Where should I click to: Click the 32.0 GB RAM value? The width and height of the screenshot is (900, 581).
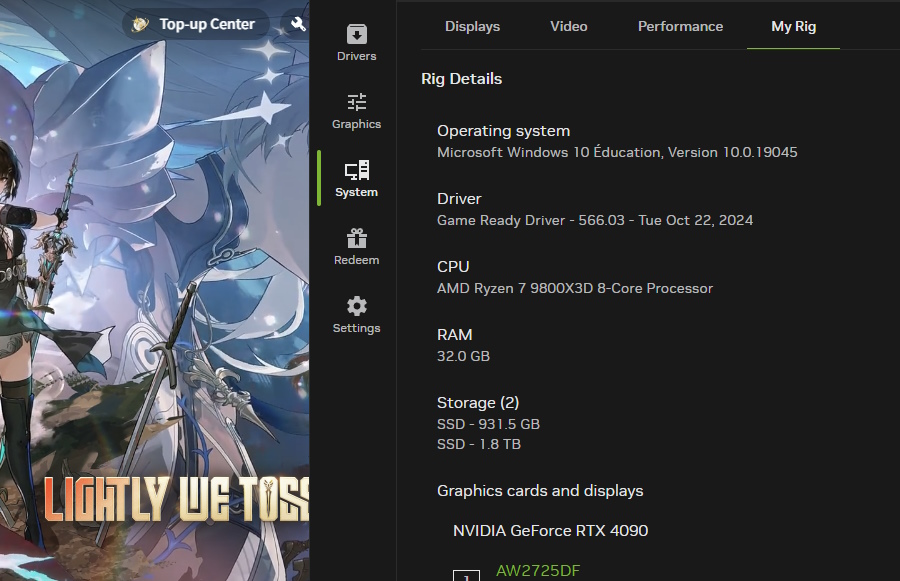click(x=463, y=356)
